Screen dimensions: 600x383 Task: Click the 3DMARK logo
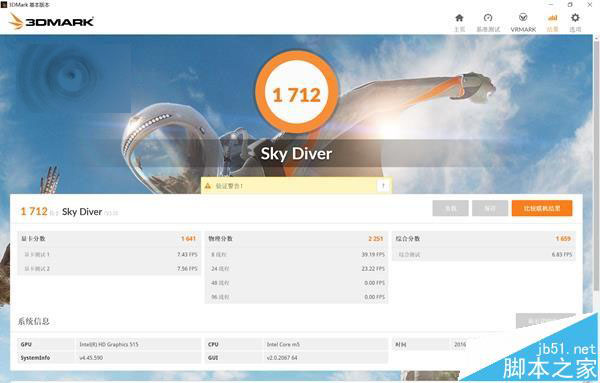click(x=52, y=21)
